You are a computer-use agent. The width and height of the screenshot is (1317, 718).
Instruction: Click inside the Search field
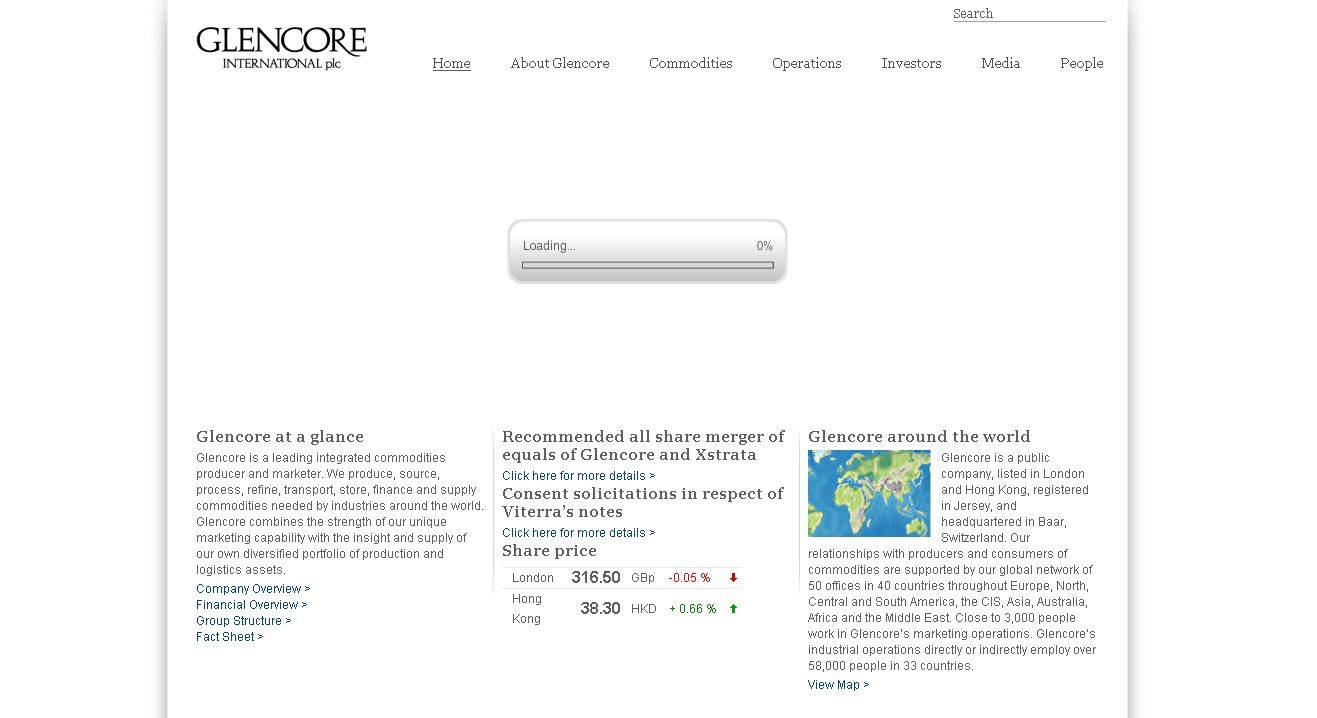tap(1029, 13)
